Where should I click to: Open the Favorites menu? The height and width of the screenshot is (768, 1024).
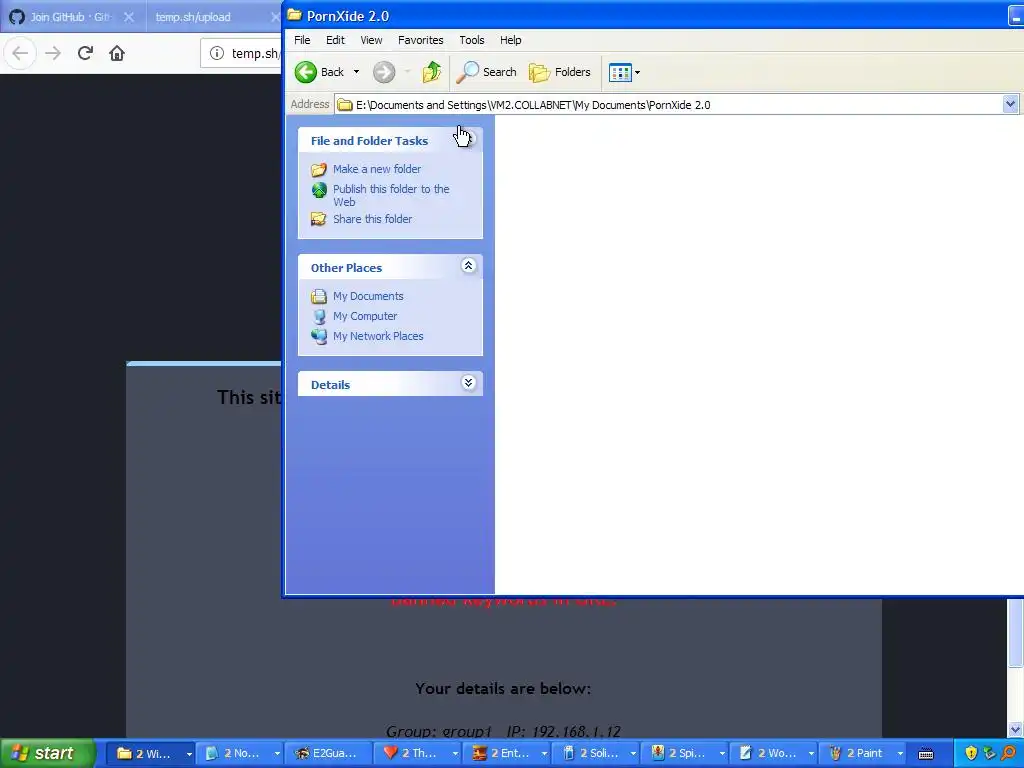coord(421,40)
